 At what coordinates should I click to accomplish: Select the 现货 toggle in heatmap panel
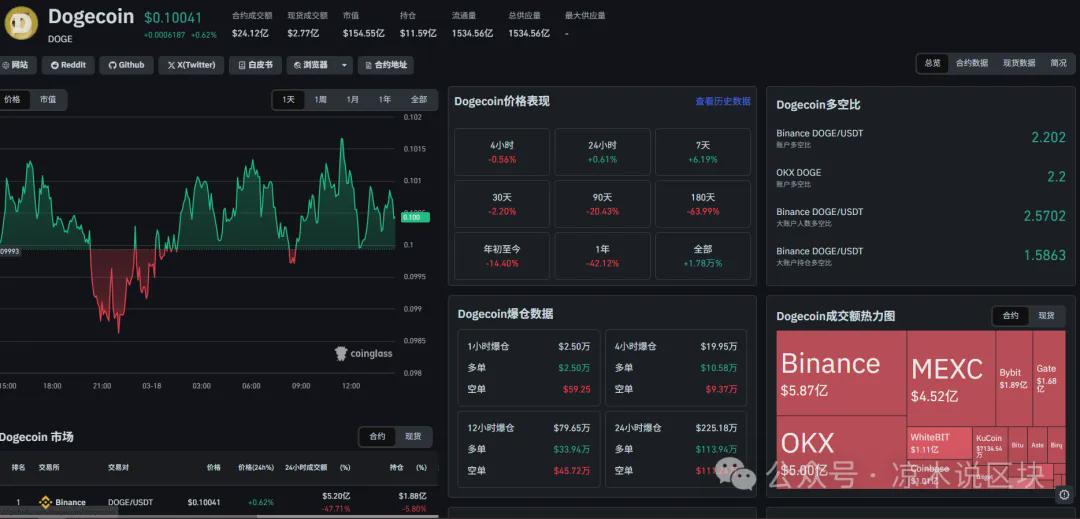[x=1046, y=316]
